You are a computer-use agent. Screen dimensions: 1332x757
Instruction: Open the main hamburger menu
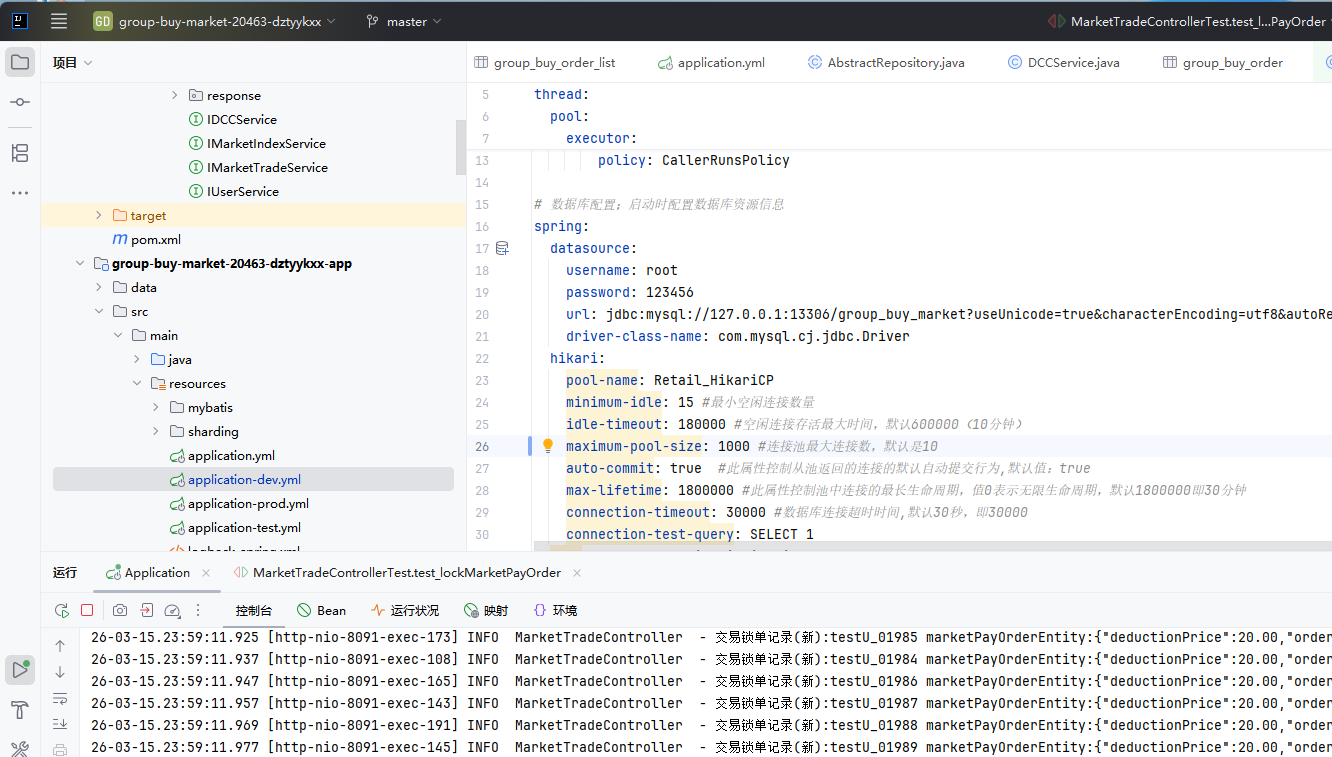[x=59, y=21]
